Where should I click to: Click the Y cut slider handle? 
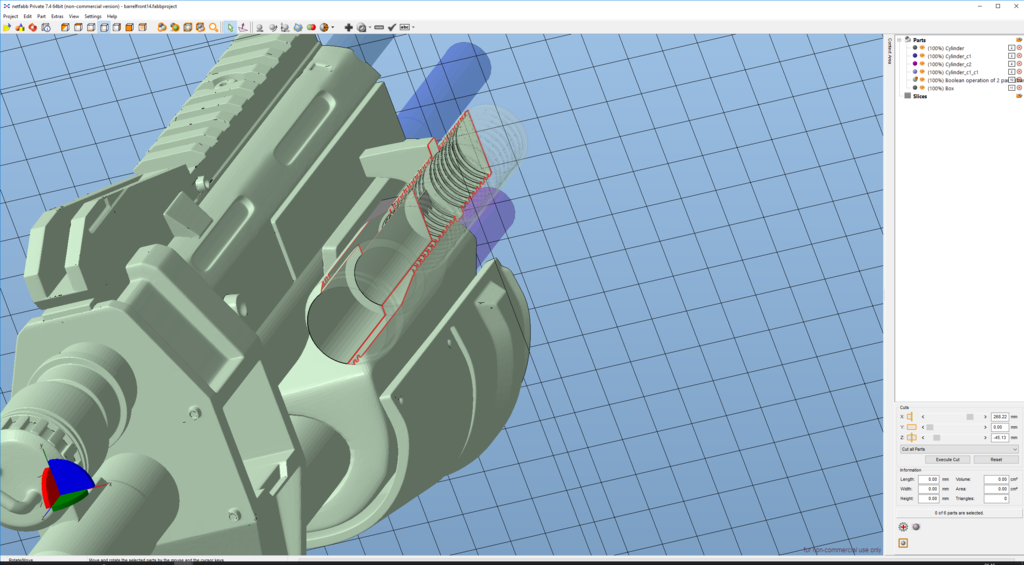point(930,427)
